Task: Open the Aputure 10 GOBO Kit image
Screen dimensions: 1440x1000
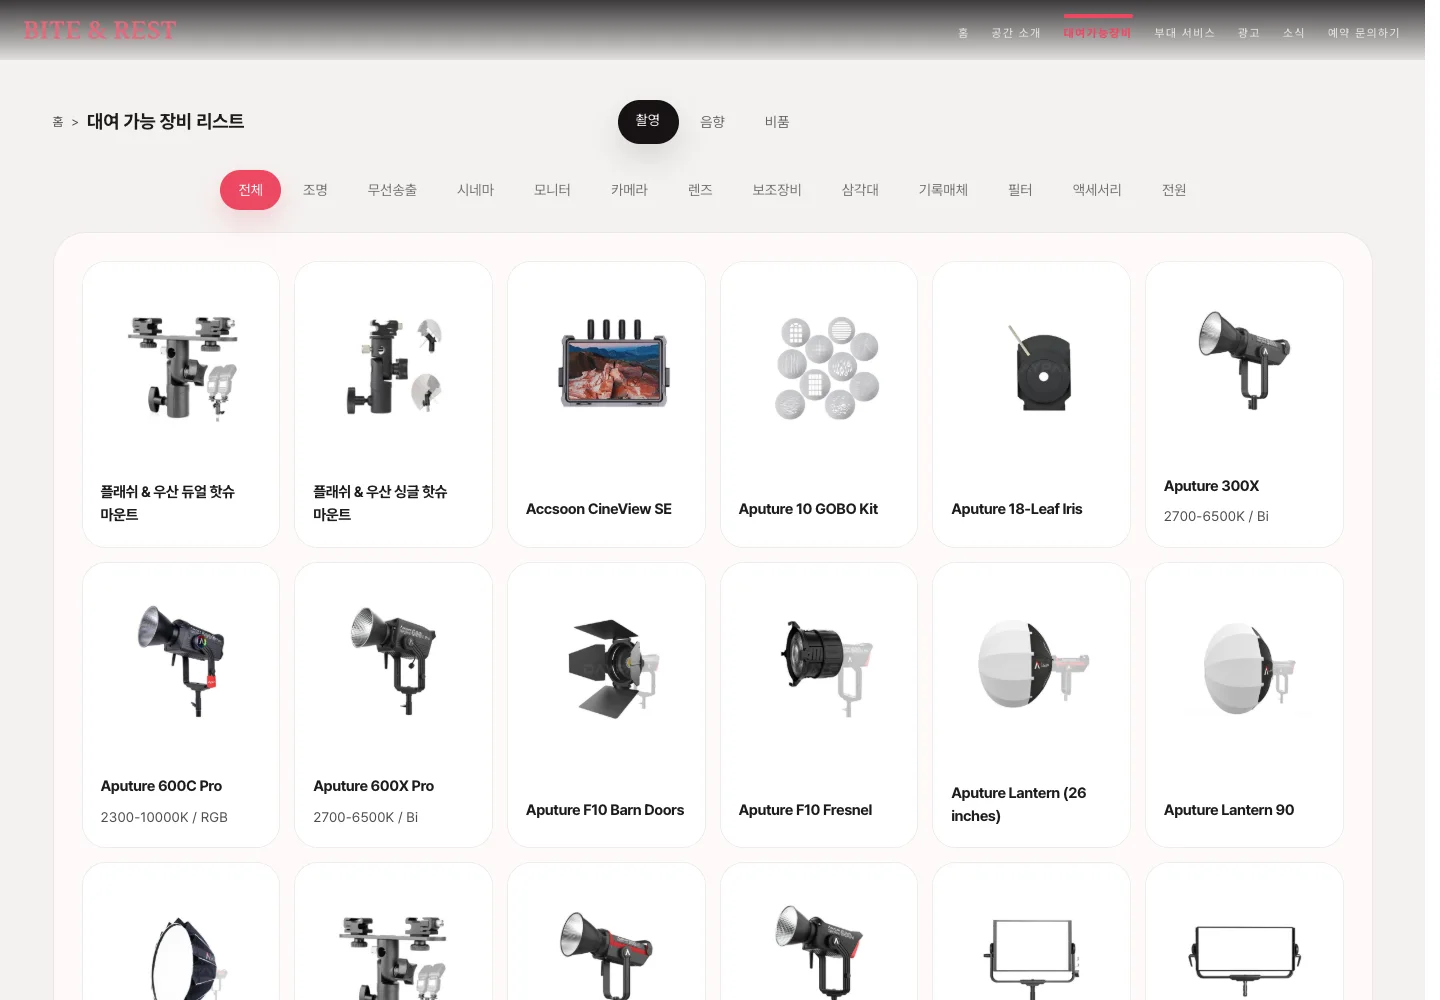Action: (826, 368)
